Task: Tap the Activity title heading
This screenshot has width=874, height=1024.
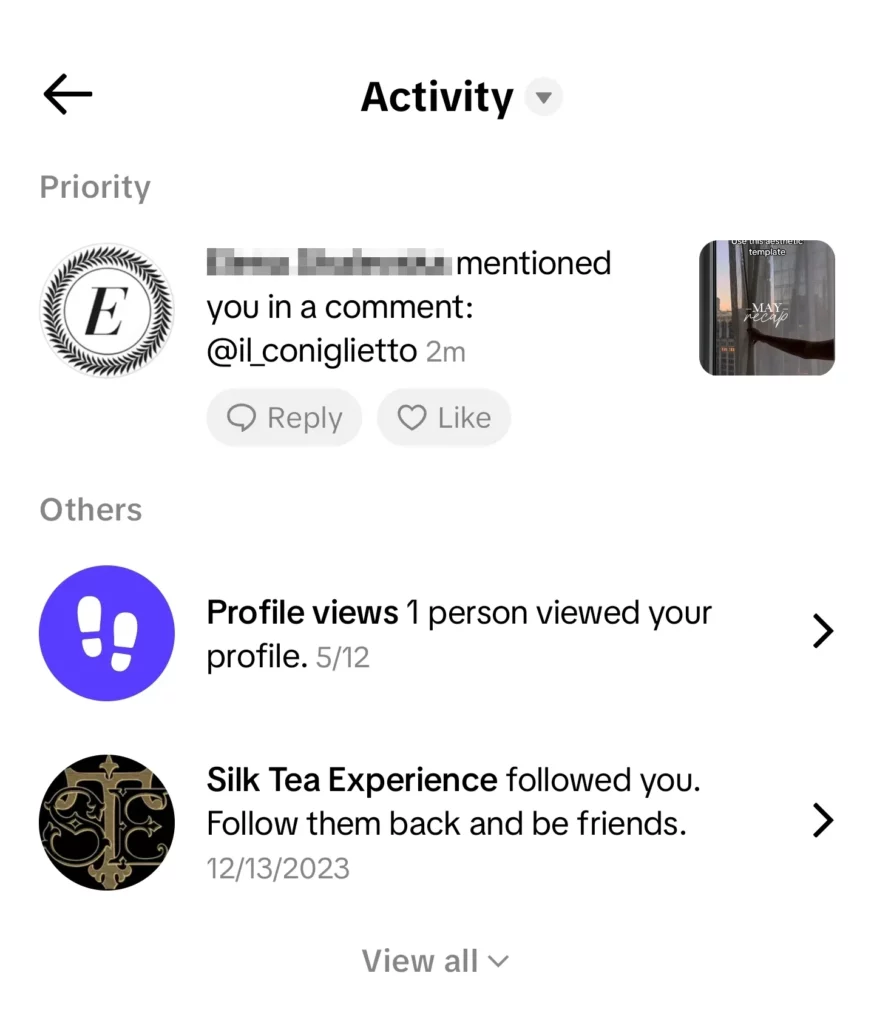Action: click(436, 98)
